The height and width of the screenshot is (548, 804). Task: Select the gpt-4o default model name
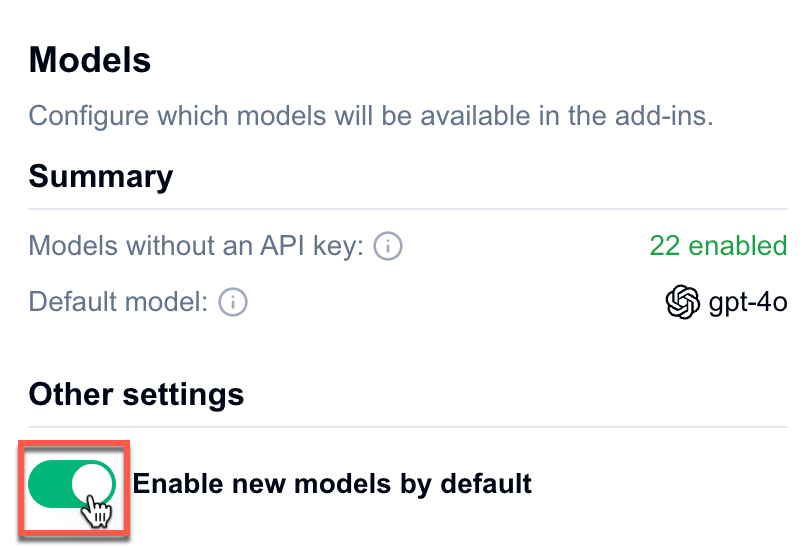click(748, 302)
